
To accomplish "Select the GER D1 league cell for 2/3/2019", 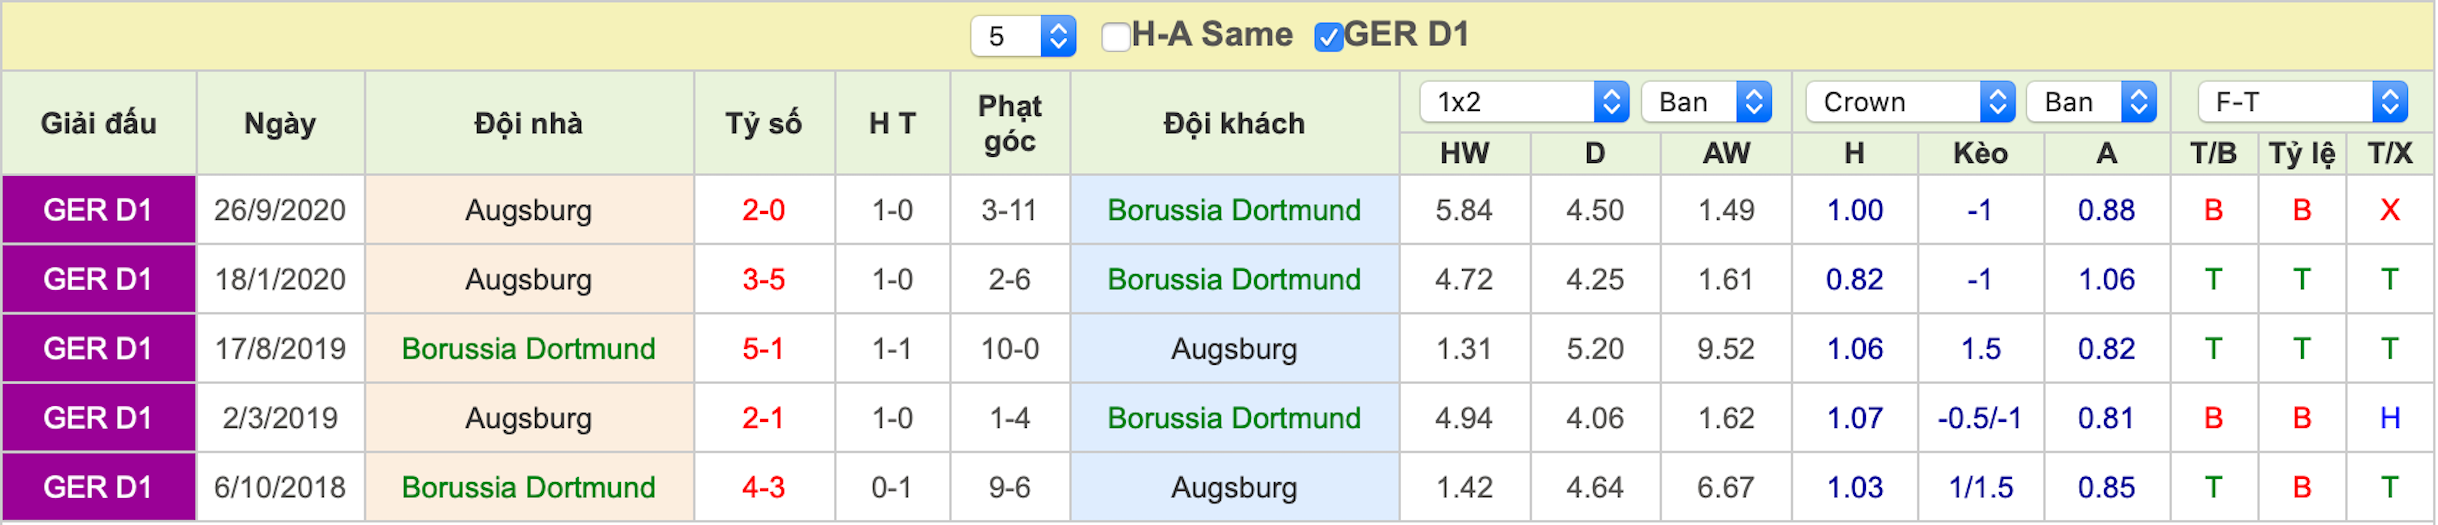I will 98,418.
